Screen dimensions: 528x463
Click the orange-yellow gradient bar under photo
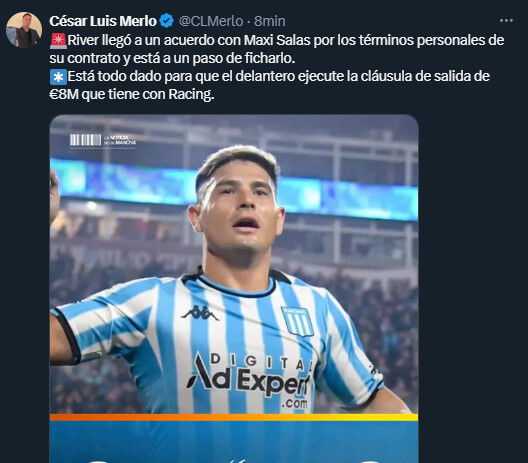(x=234, y=417)
